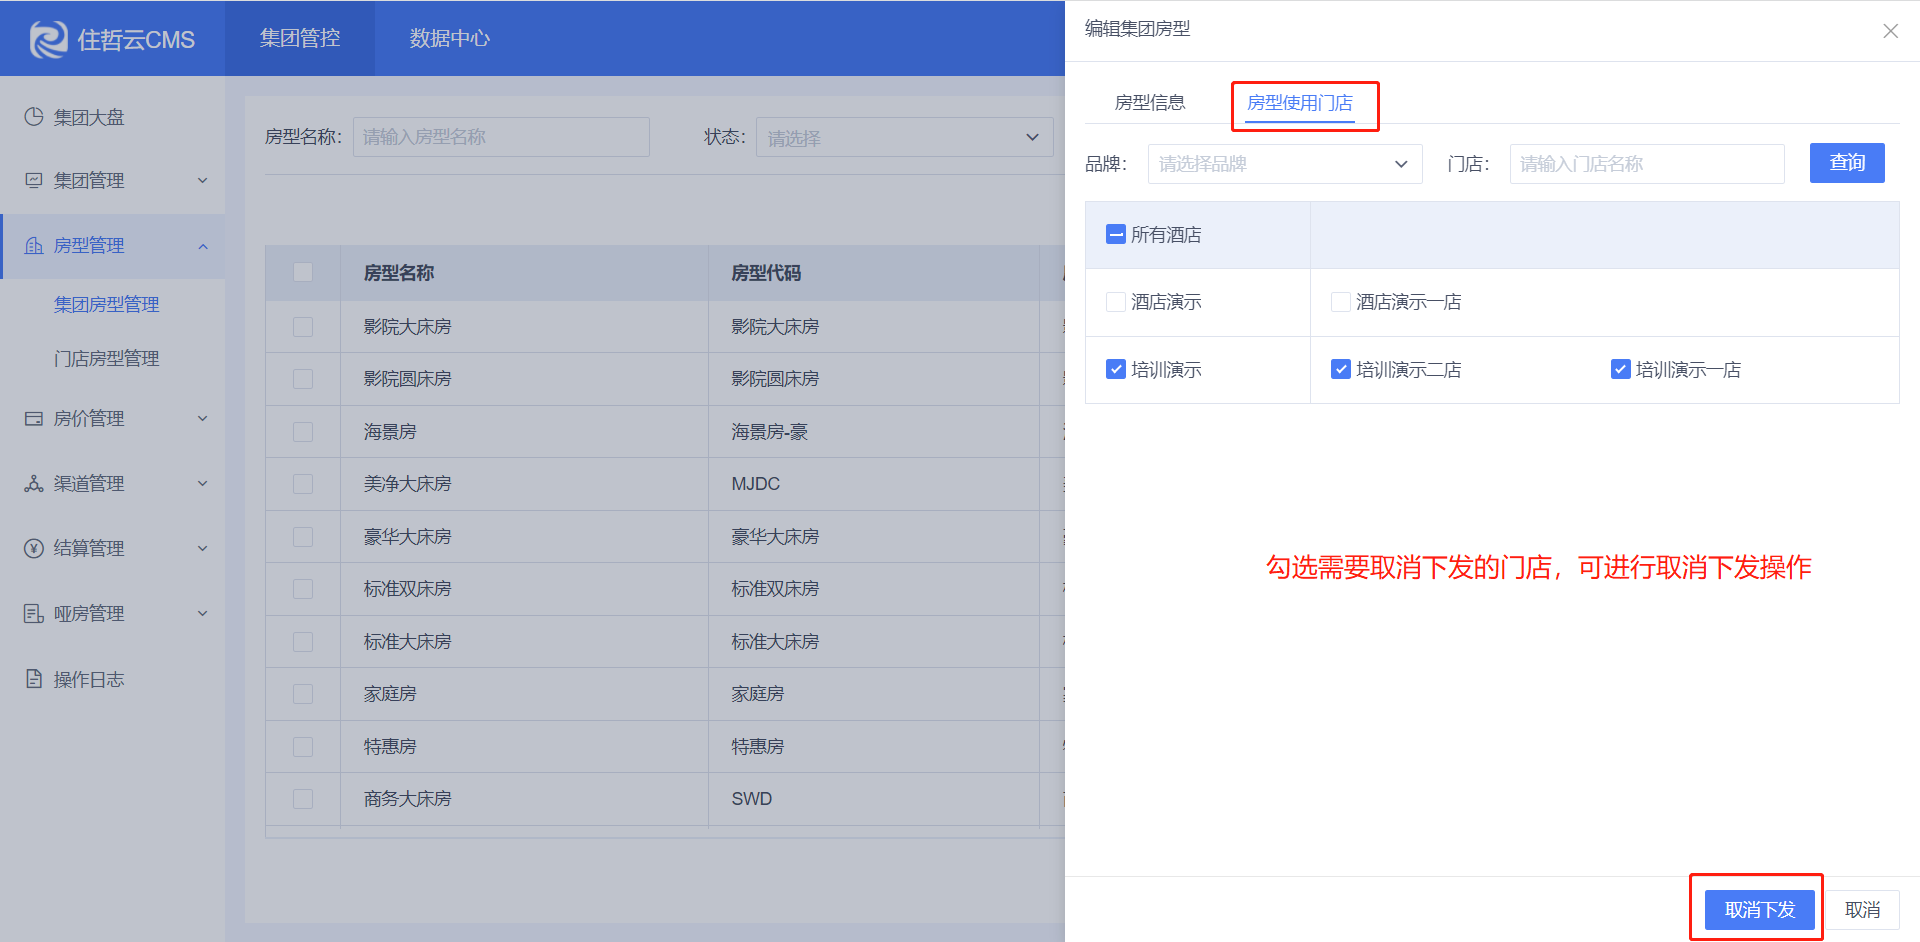Click the 取消 cancel button
Viewport: 1920px width, 942px height.
click(1862, 910)
